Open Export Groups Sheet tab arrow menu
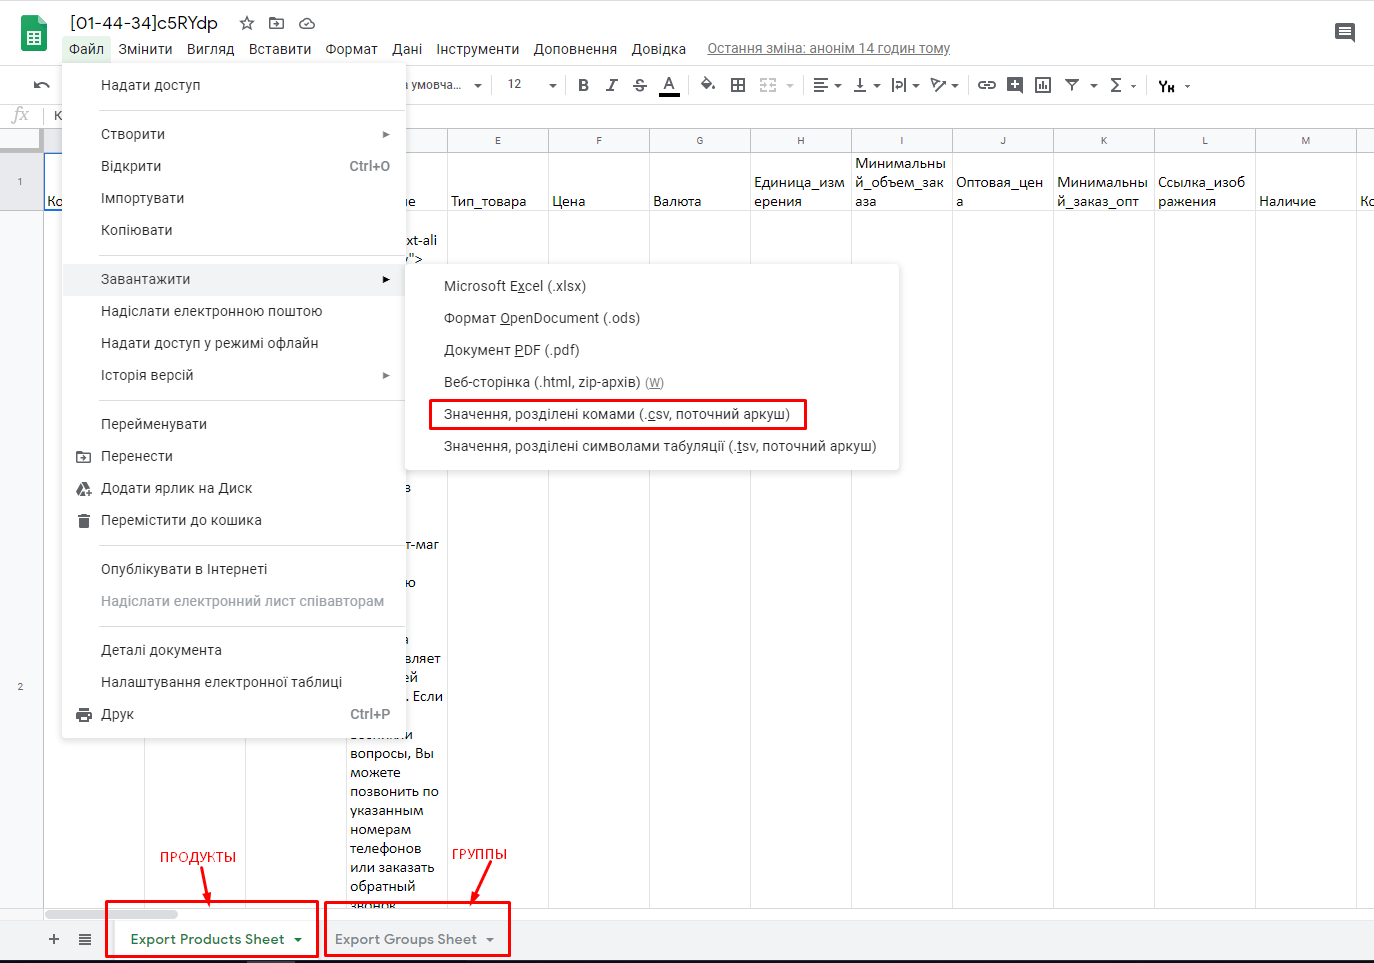The height and width of the screenshot is (963, 1374). pos(490,940)
